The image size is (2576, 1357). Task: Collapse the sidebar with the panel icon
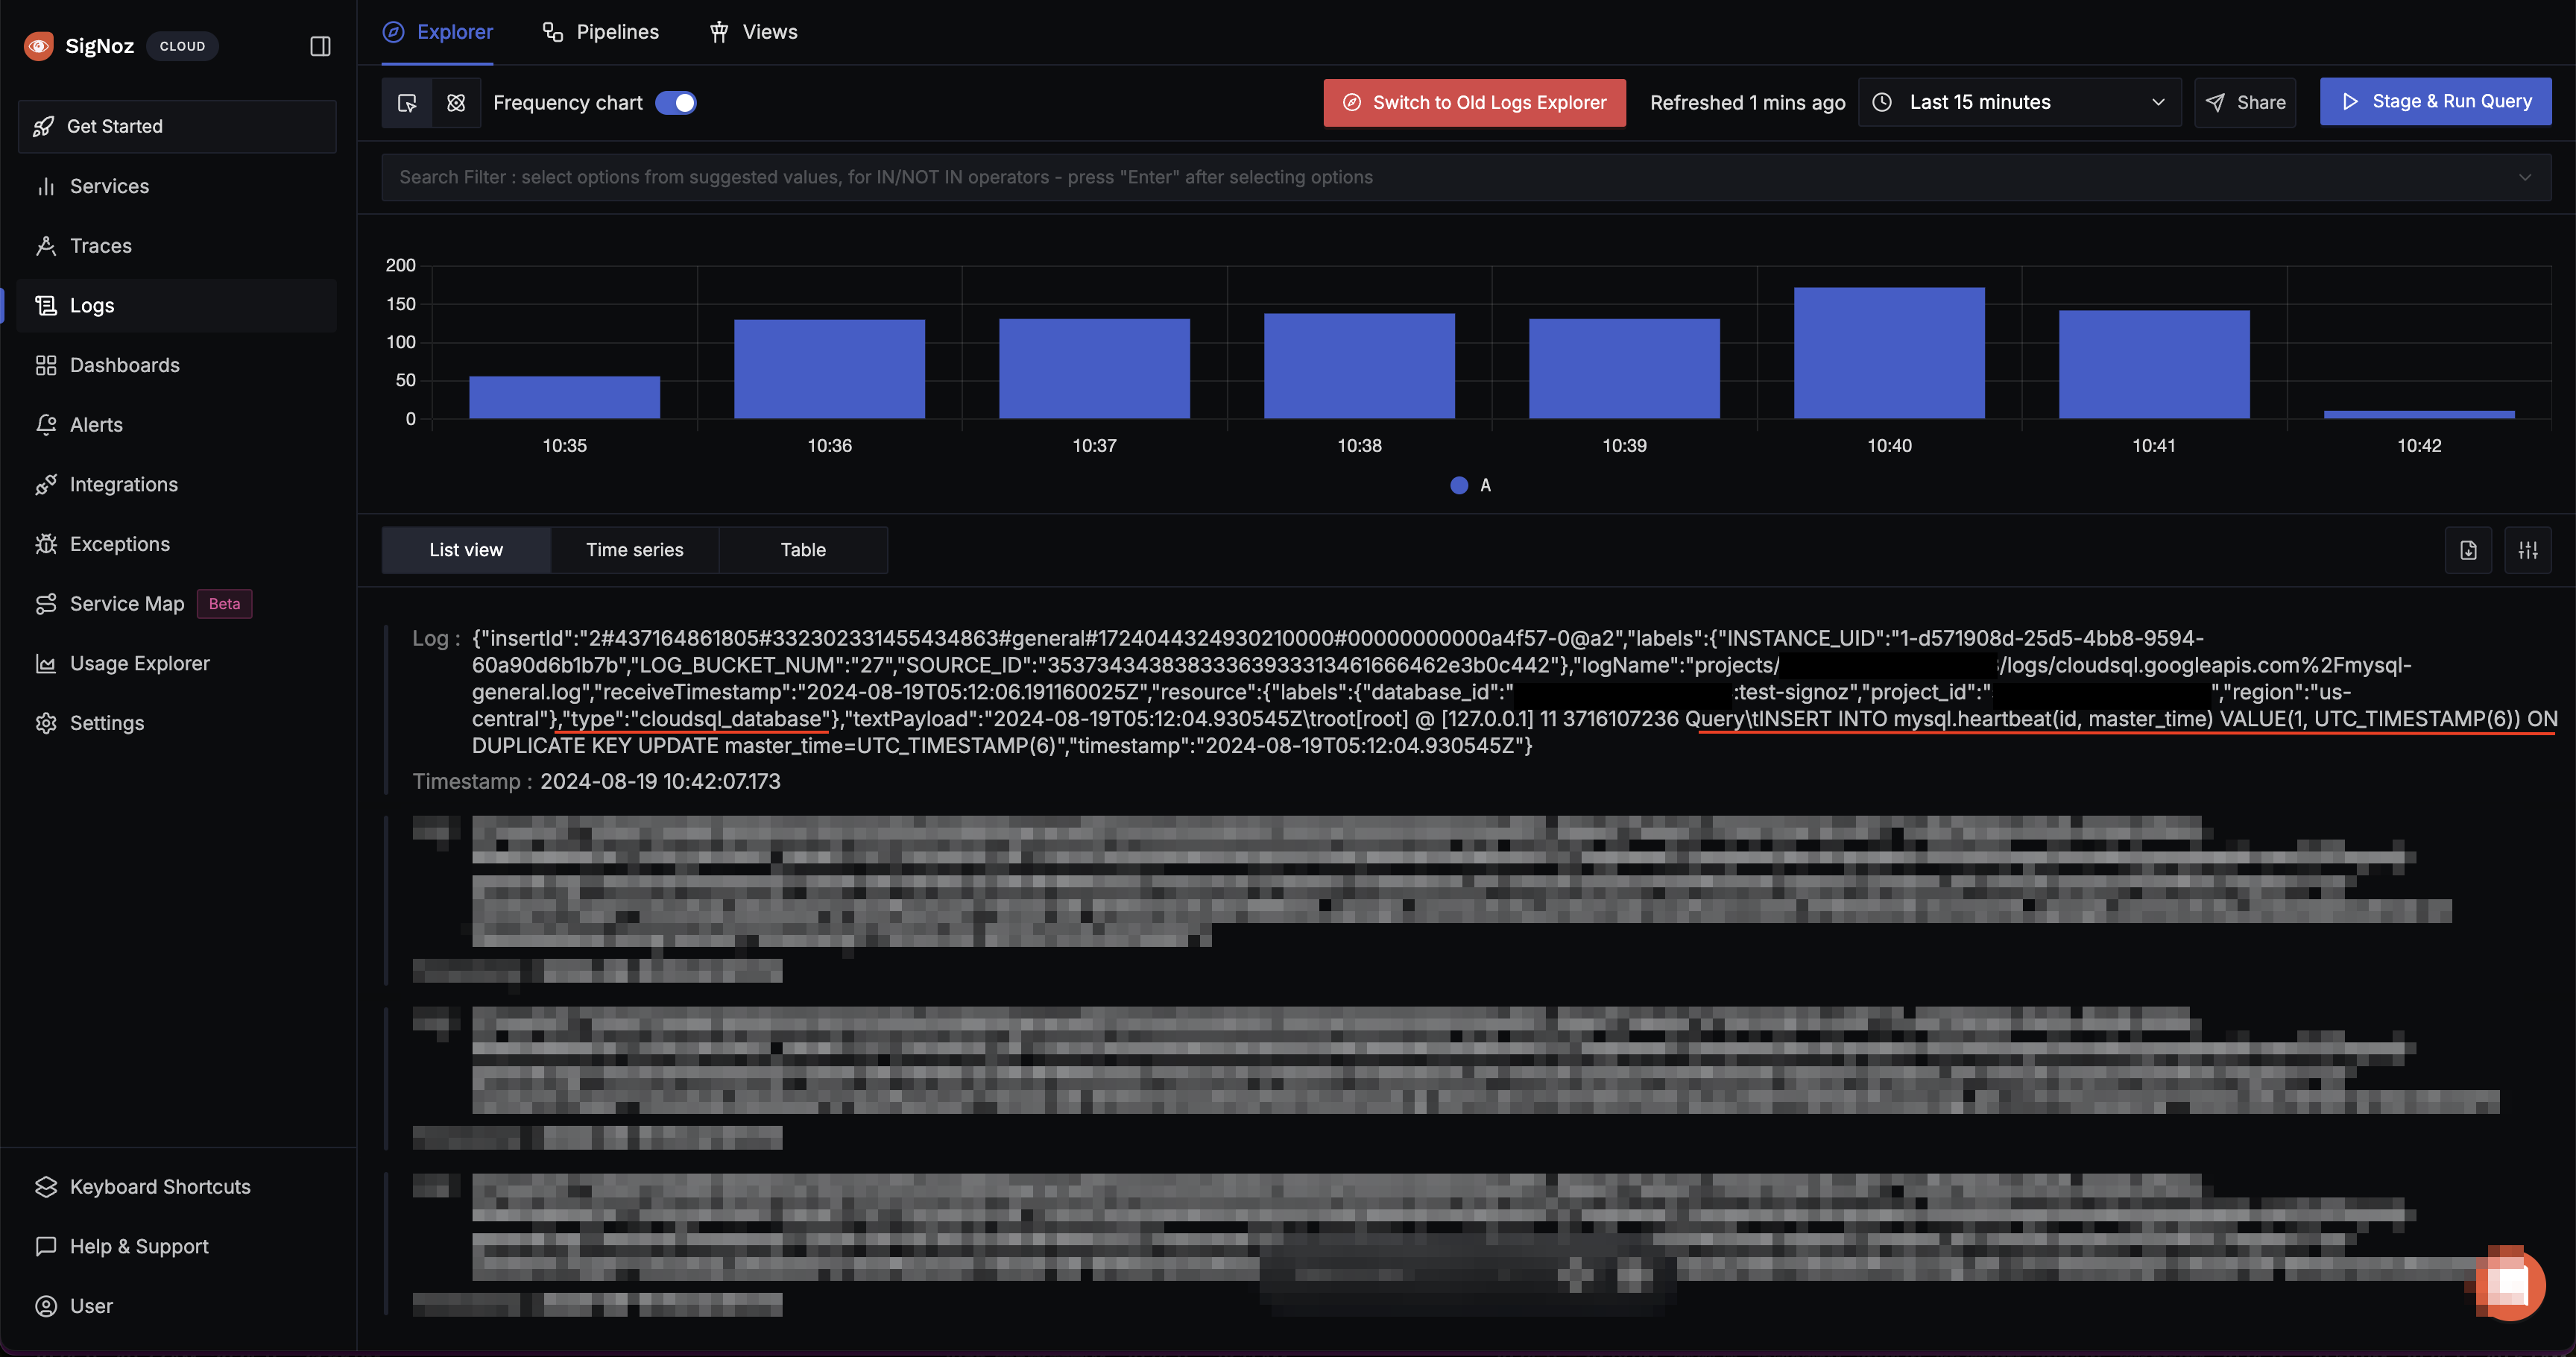click(320, 46)
